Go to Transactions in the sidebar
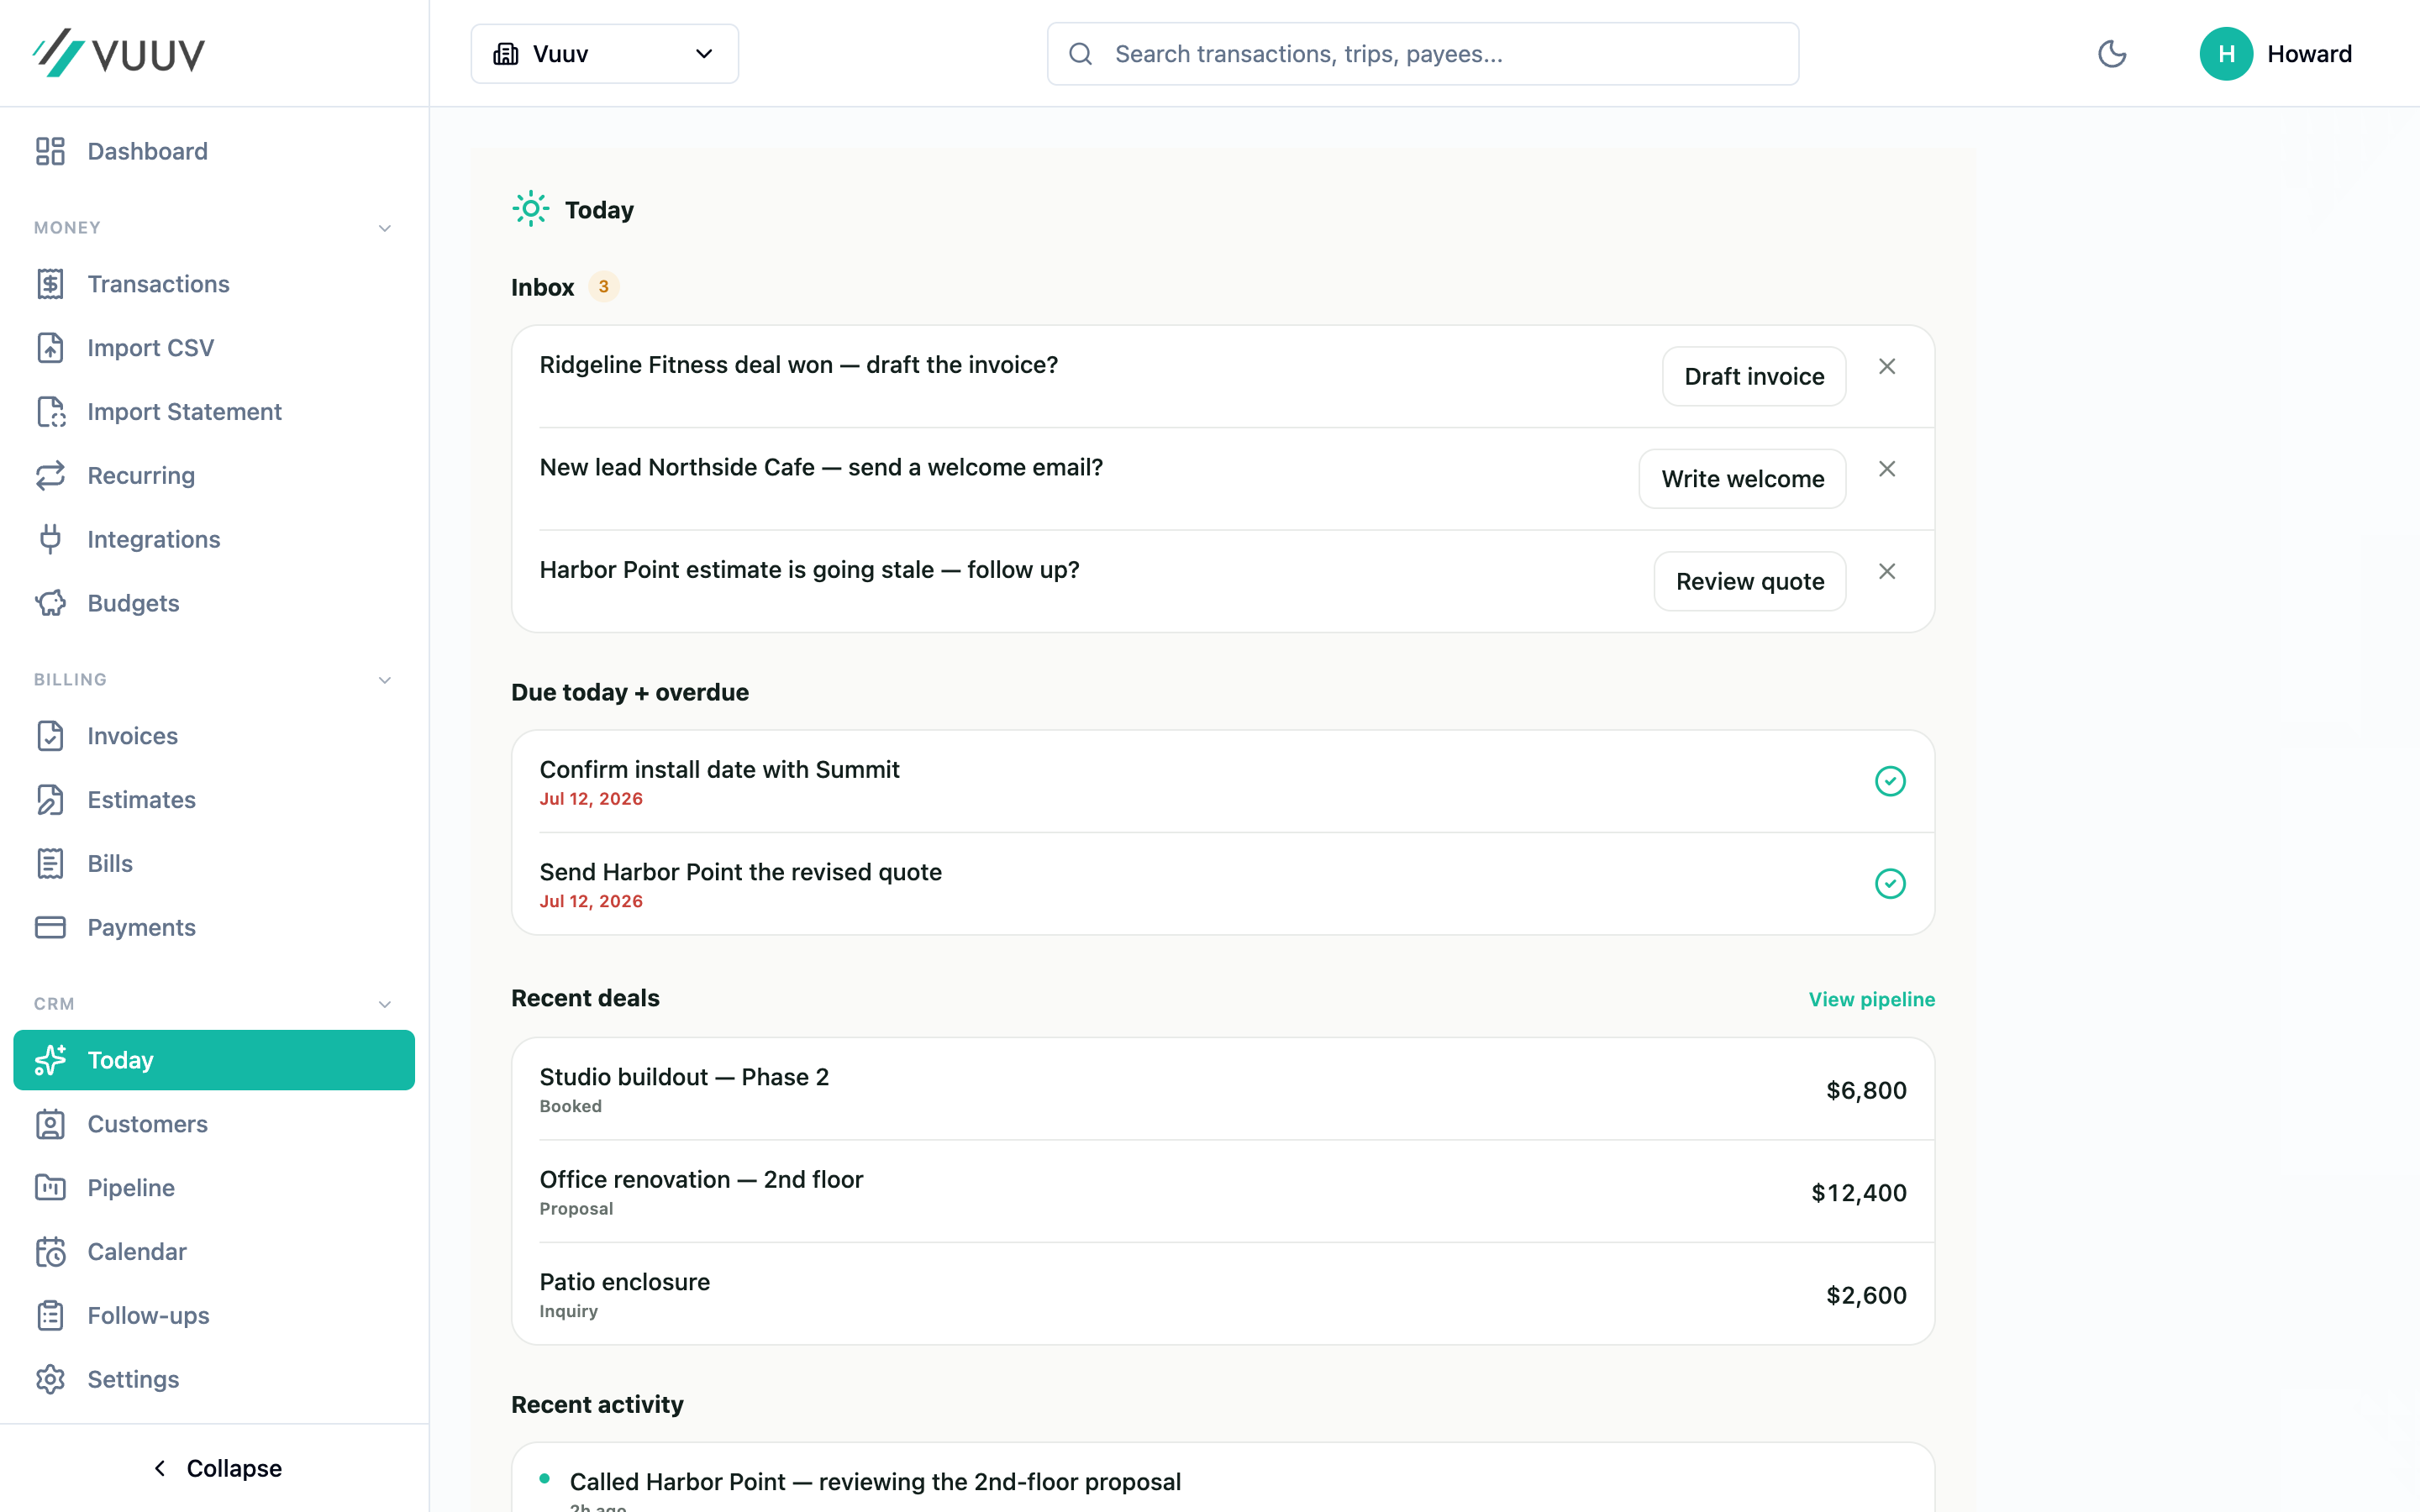This screenshot has height=1512, width=2420. (214, 284)
